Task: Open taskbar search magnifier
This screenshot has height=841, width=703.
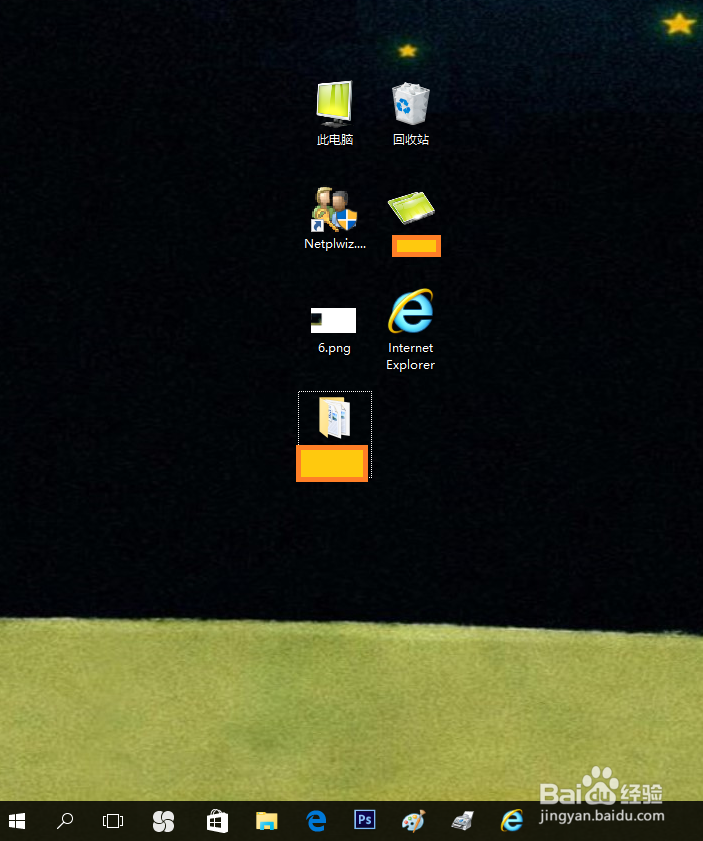Action: 65,821
